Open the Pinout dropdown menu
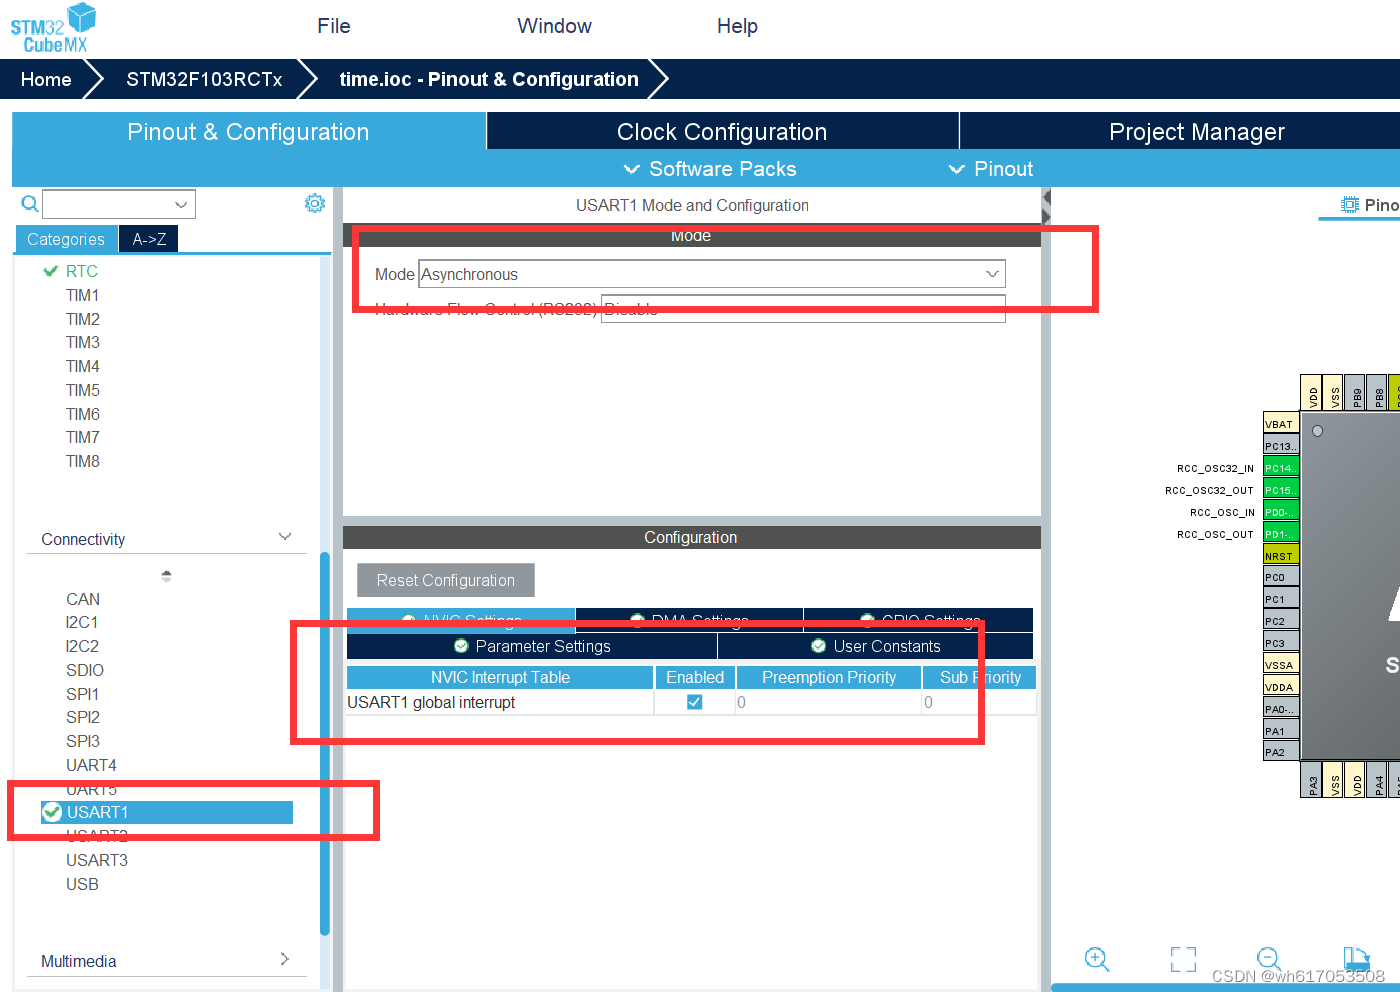 point(991,169)
